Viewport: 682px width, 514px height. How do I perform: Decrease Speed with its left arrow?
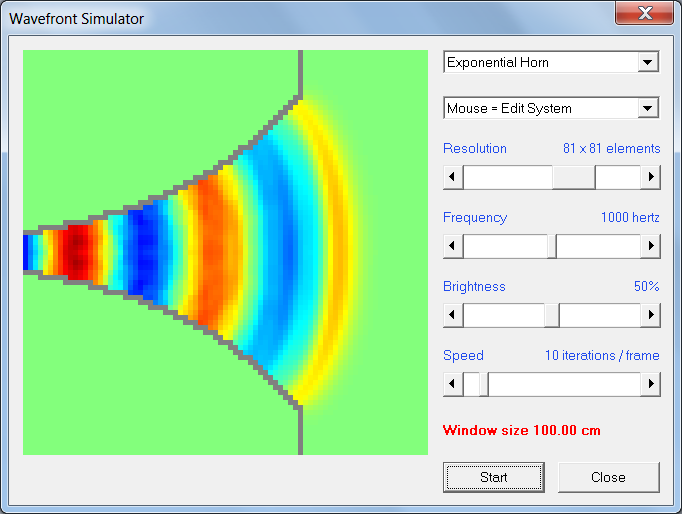click(453, 384)
